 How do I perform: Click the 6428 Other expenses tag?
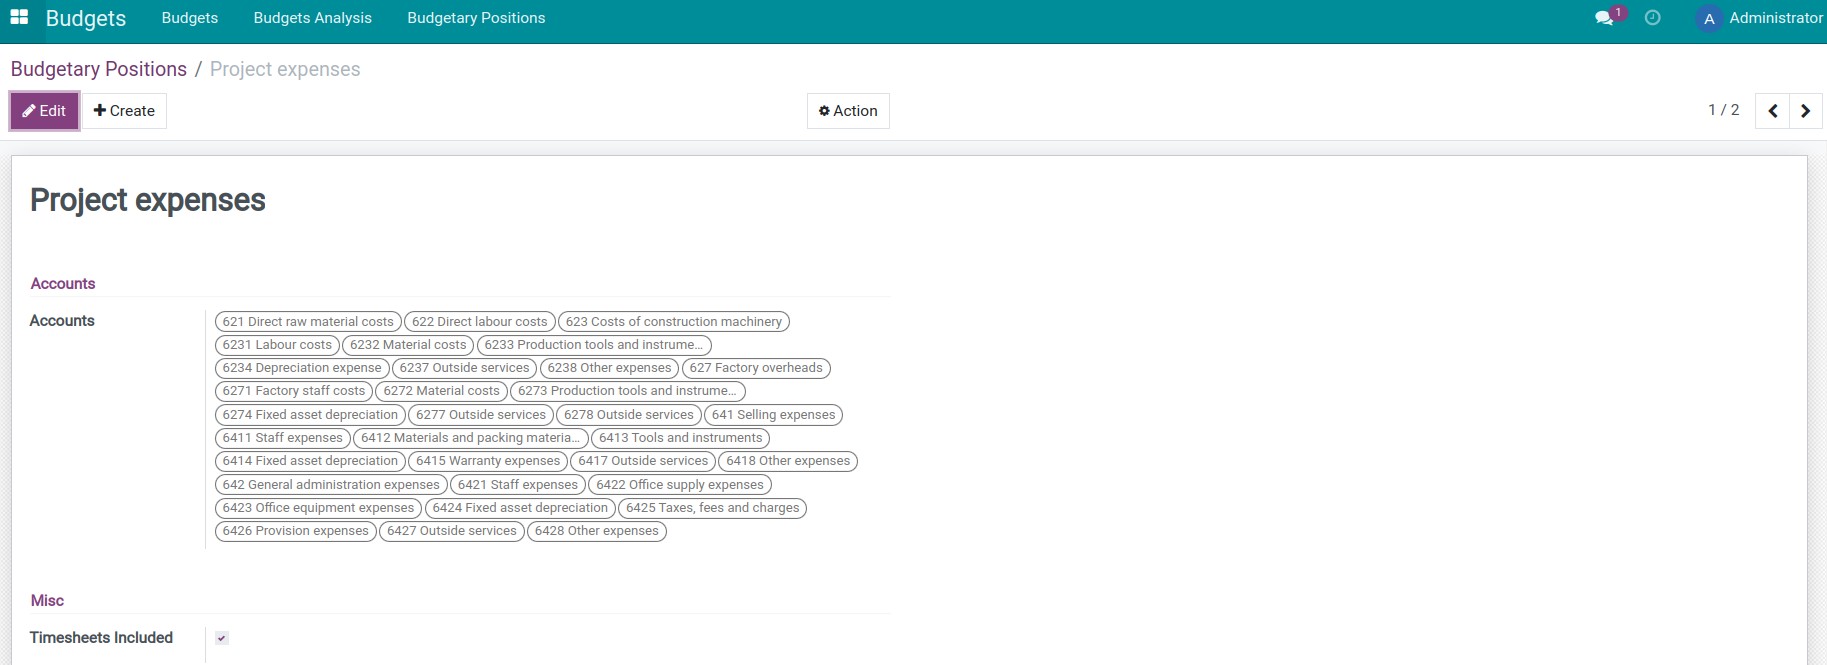point(596,531)
